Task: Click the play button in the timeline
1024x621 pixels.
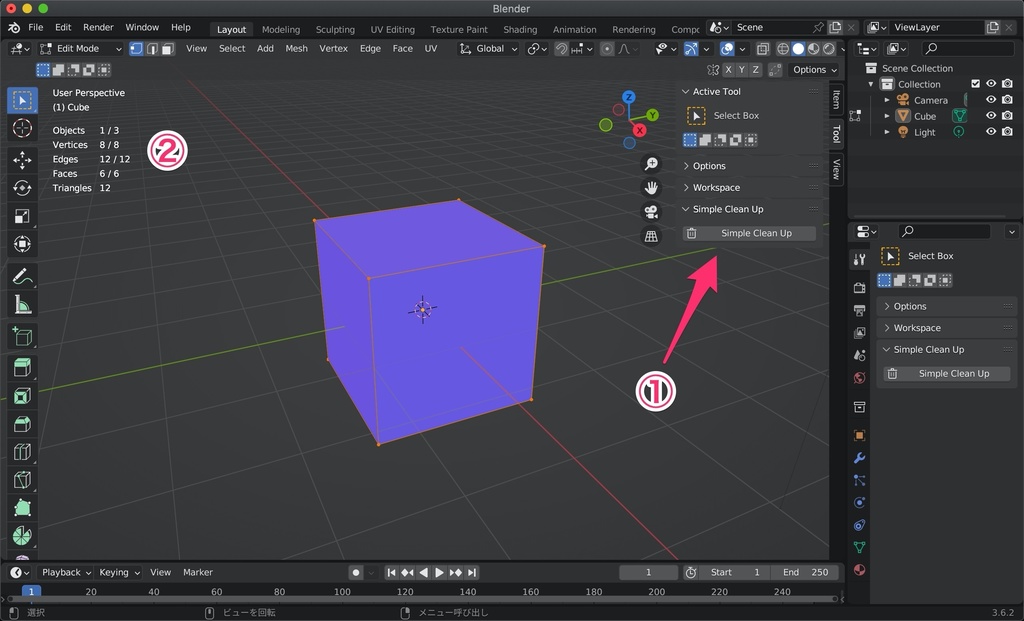Action: 440,572
